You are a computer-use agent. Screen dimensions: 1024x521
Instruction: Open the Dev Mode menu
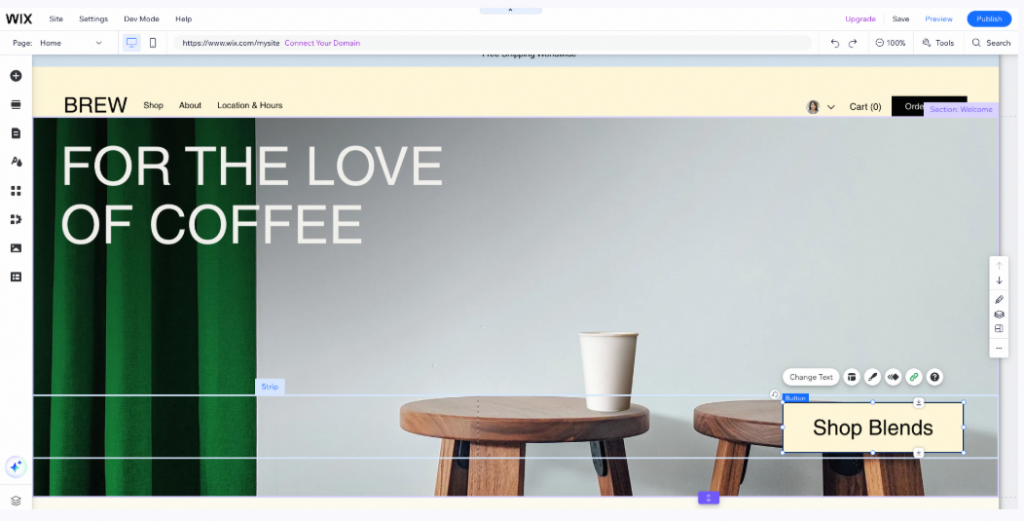(141, 19)
